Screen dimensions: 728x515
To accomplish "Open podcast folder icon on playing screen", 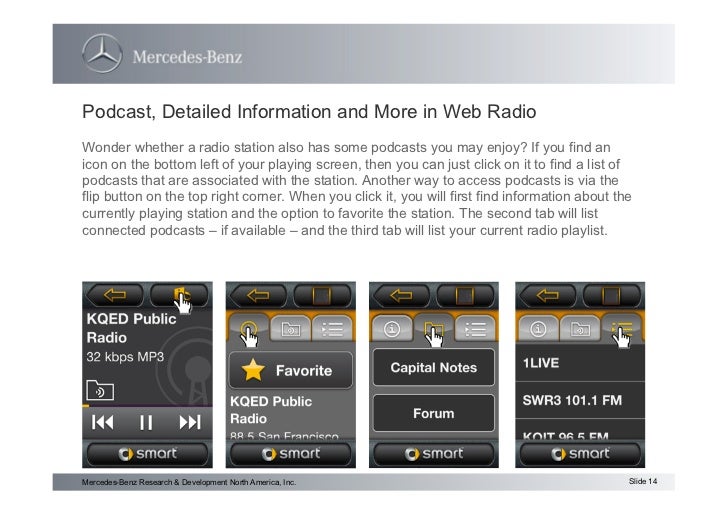I will click(100, 390).
